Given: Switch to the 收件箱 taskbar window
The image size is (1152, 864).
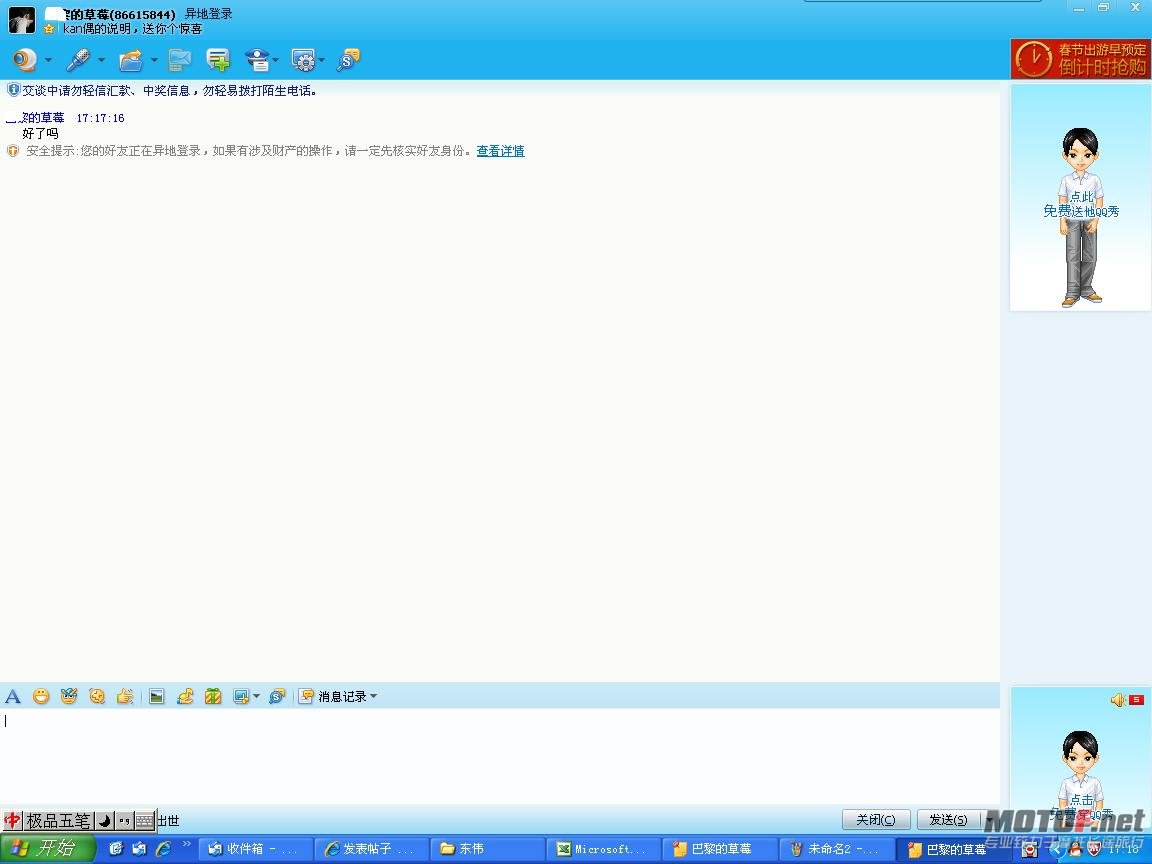Looking at the screenshot, I should (x=256, y=849).
